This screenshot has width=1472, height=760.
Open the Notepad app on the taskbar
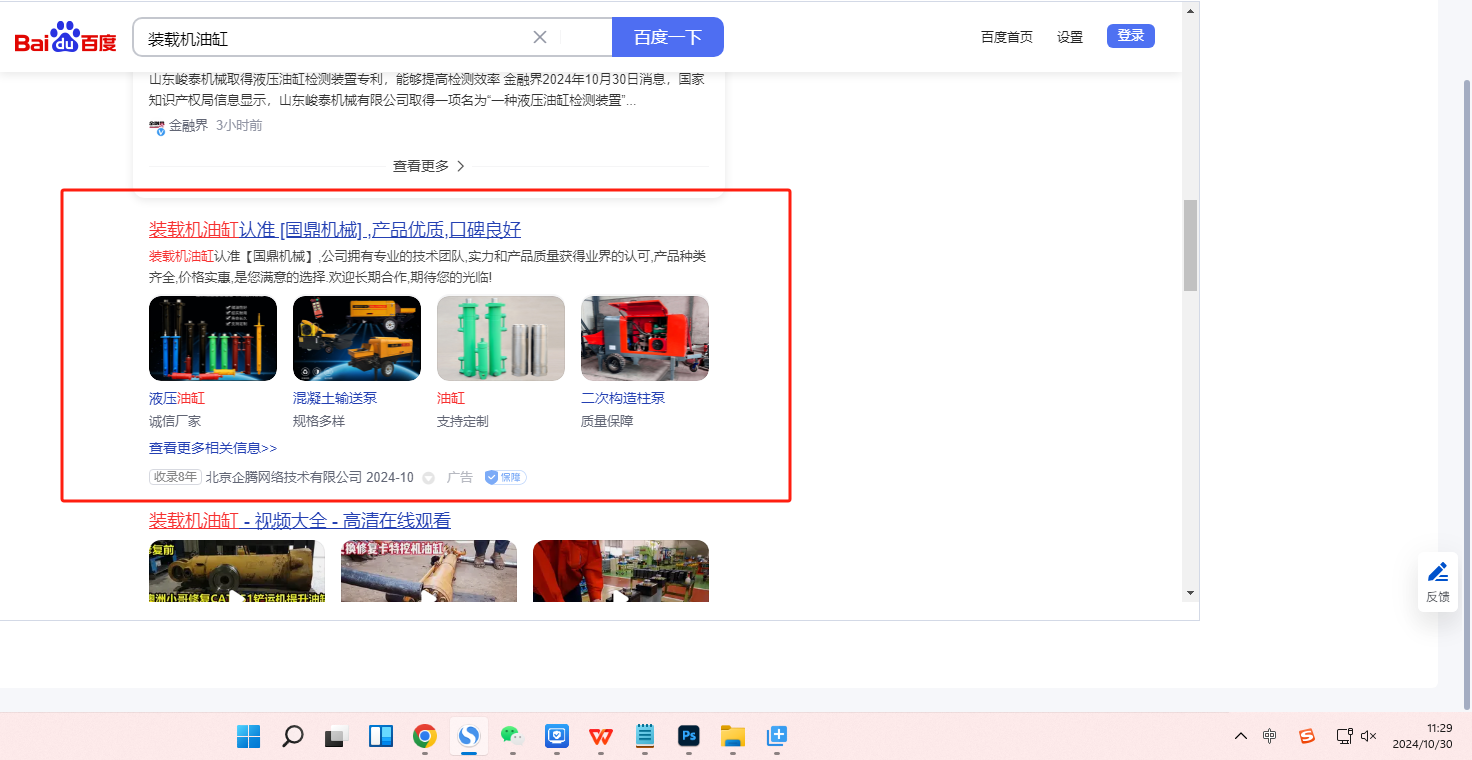tap(645, 737)
